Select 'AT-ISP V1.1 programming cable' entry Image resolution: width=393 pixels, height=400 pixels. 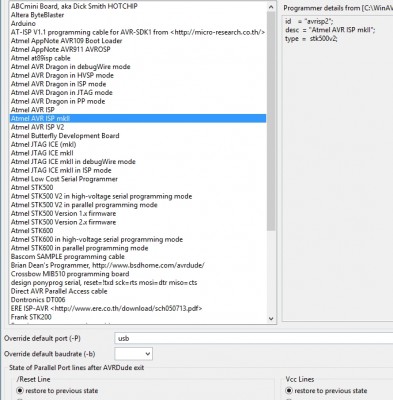(138, 32)
